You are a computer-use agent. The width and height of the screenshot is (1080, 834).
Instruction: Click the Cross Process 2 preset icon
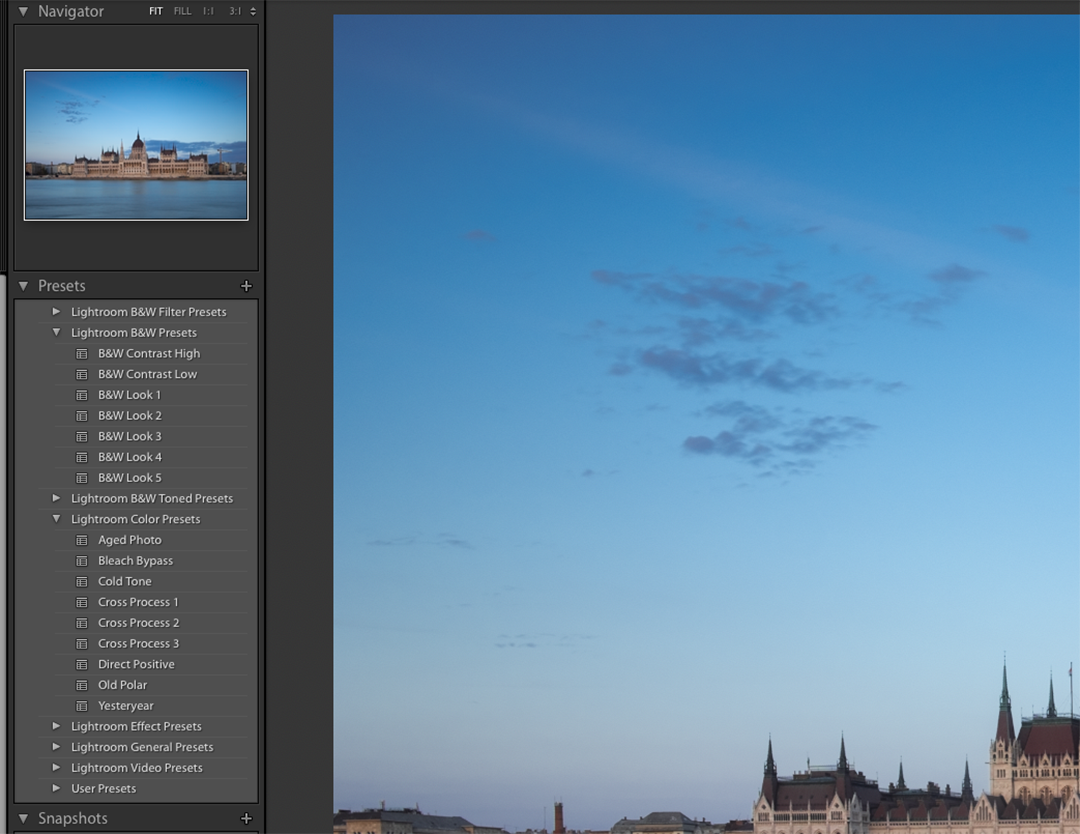[x=82, y=623]
